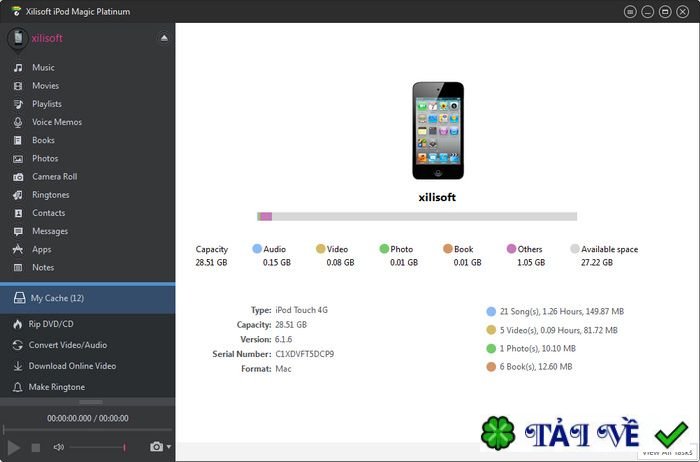The width and height of the screenshot is (700, 462).
Task: Click the Notes icon in sidebar
Action: click(18, 268)
